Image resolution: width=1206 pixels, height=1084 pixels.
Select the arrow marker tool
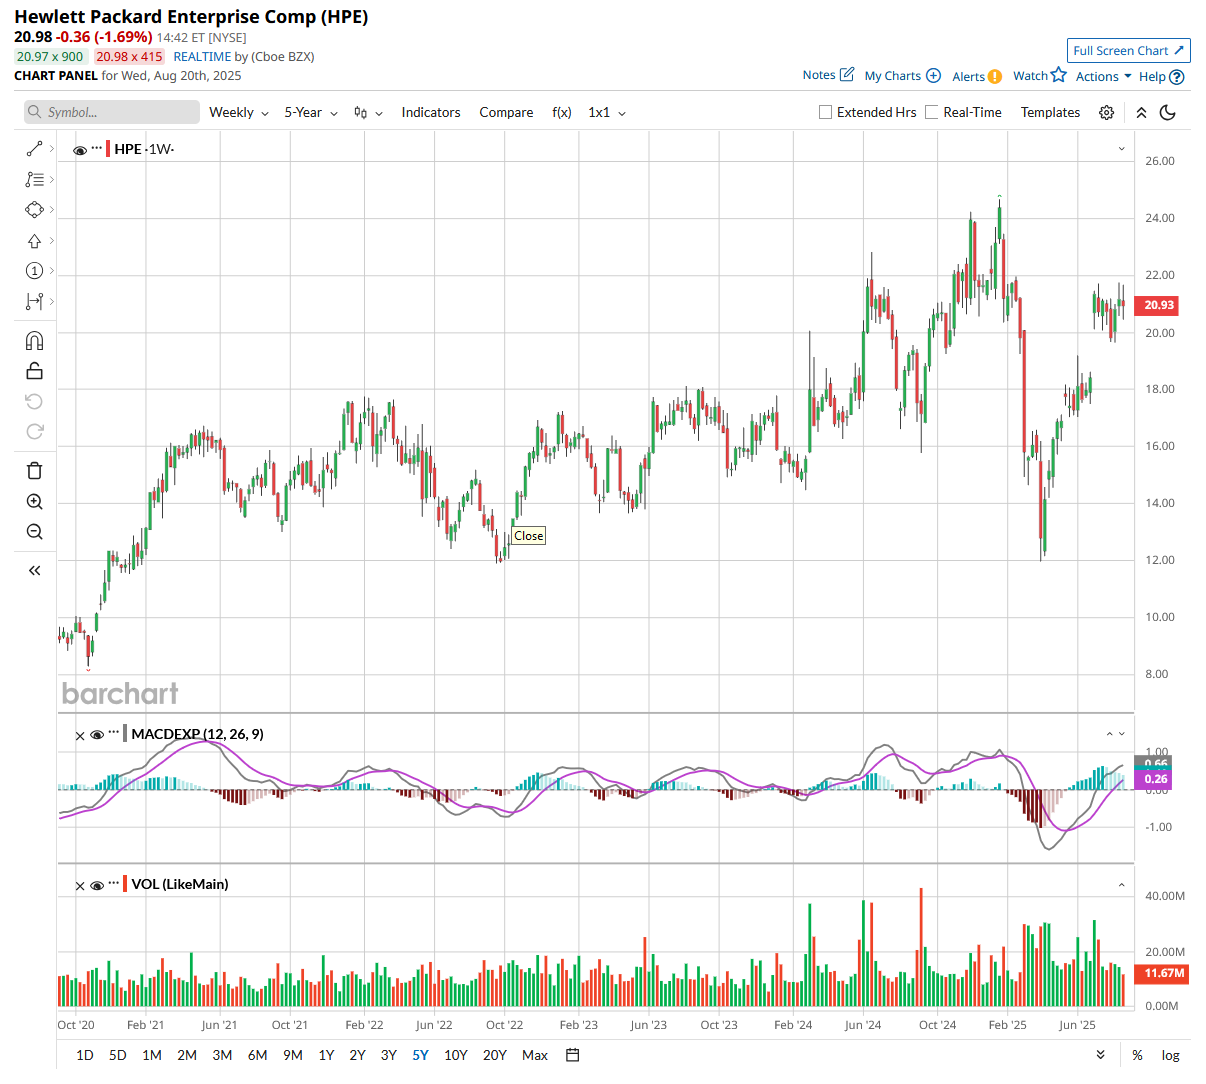[34, 241]
